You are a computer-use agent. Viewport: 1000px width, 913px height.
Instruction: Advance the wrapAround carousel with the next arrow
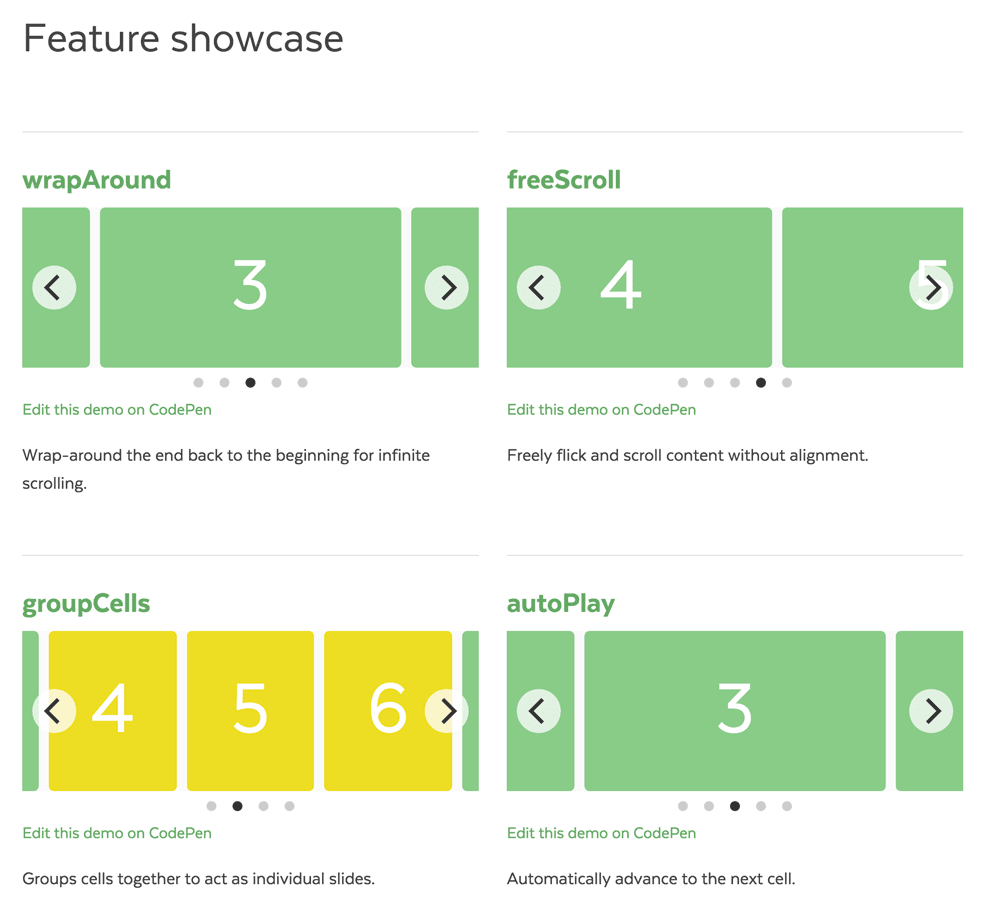pos(447,287)
